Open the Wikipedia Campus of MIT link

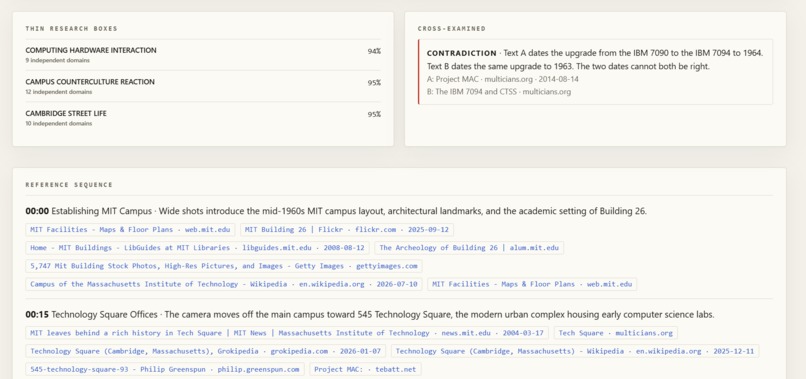click(x=224, y=284)
